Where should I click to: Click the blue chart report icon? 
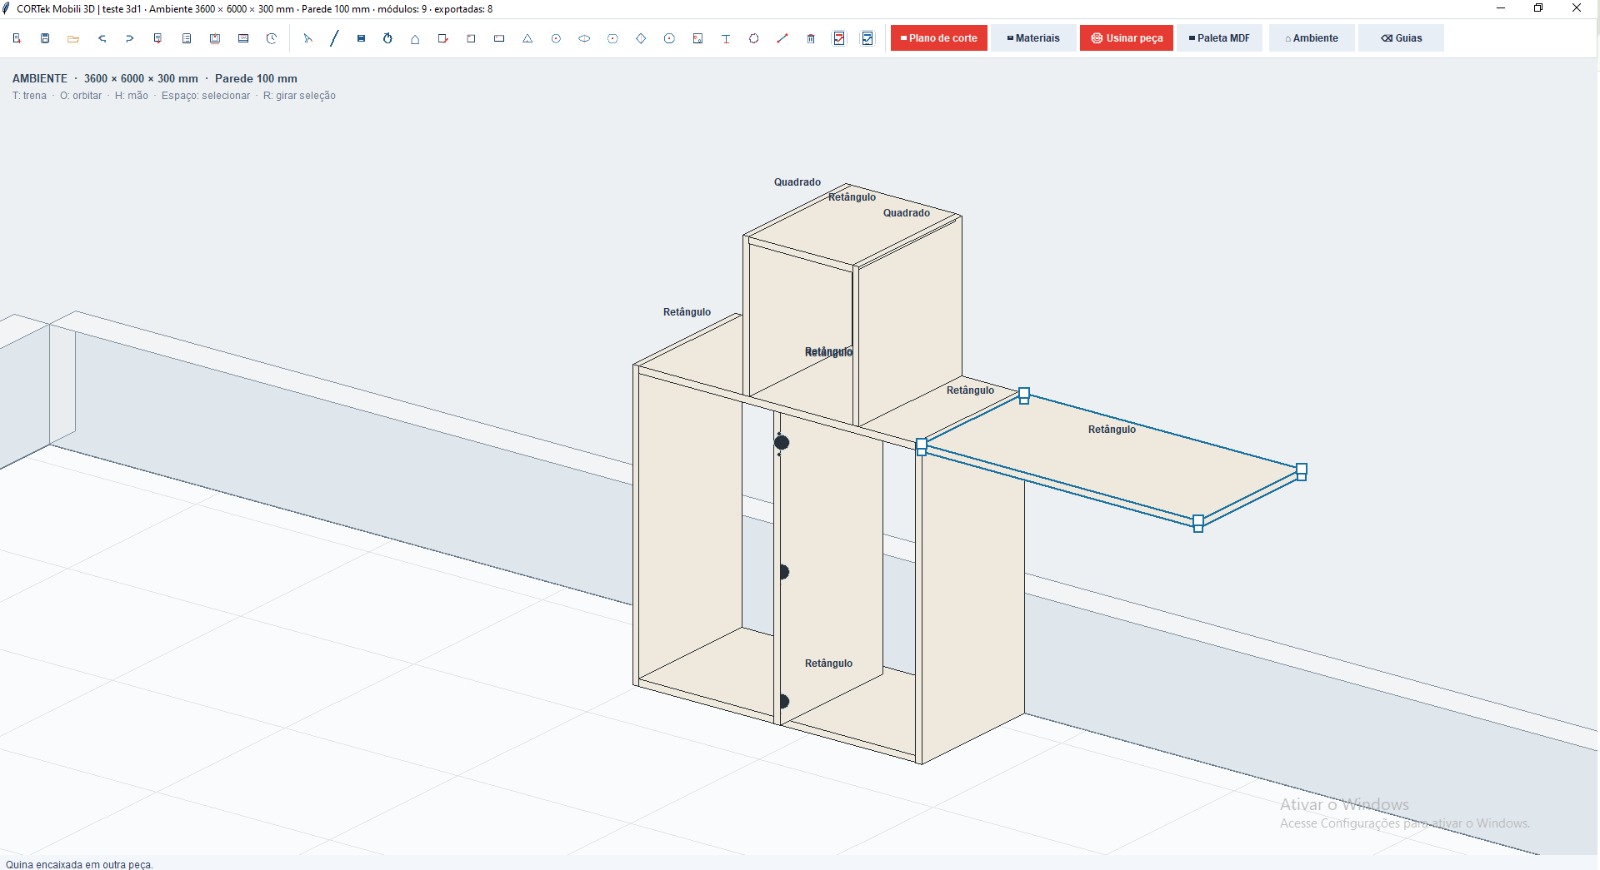(867, 38)
